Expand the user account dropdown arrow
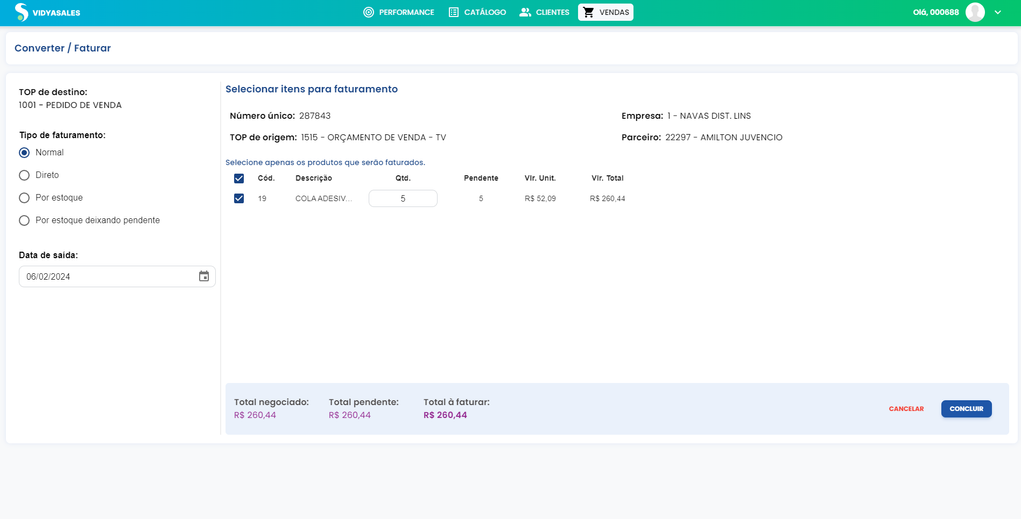 point(998,12)
